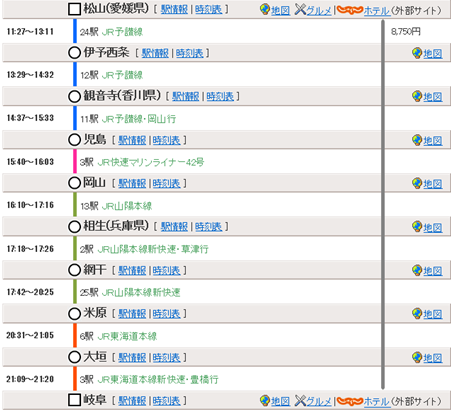This screenshot has height=411, width=451.
Task: Click the JR快速マリンライナー42号 train name
Action: [x=151, y=162]
